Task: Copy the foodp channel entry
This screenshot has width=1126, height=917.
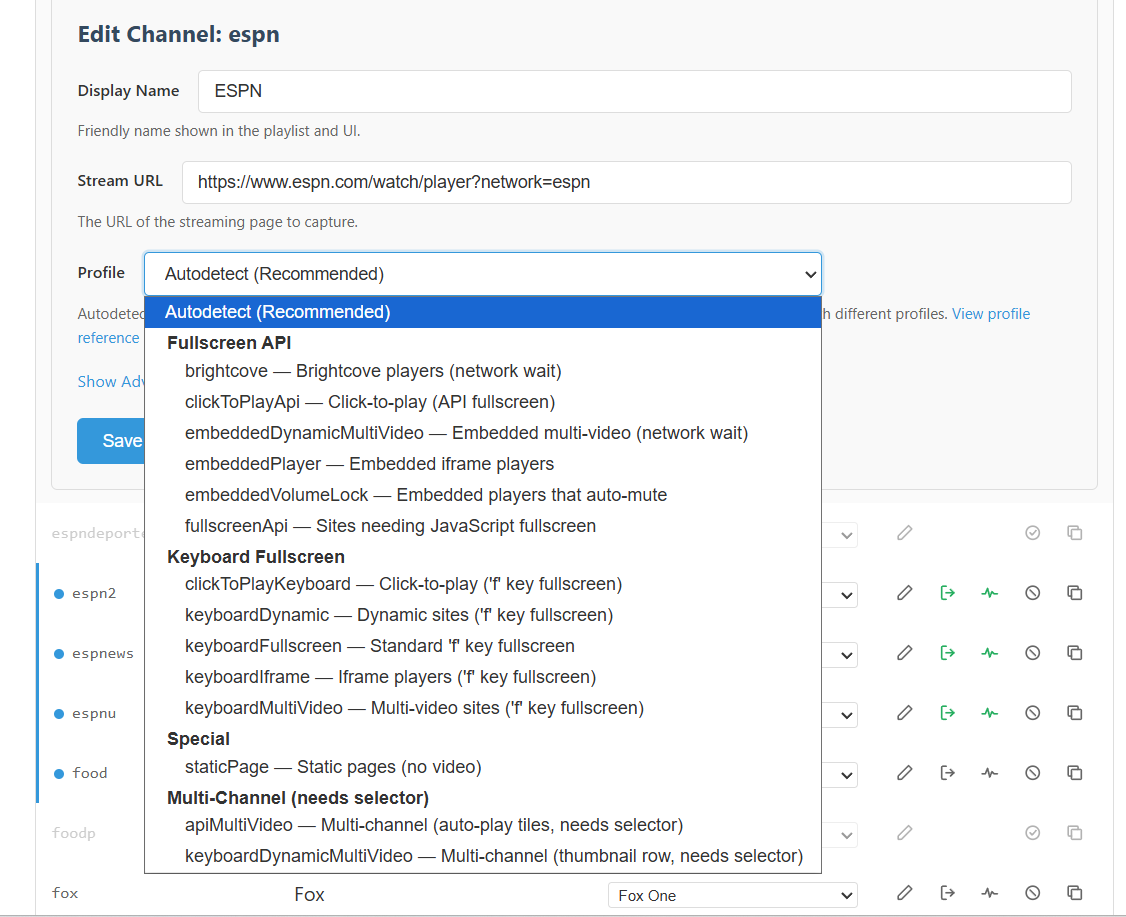Action: click(x=1074, y=832)
